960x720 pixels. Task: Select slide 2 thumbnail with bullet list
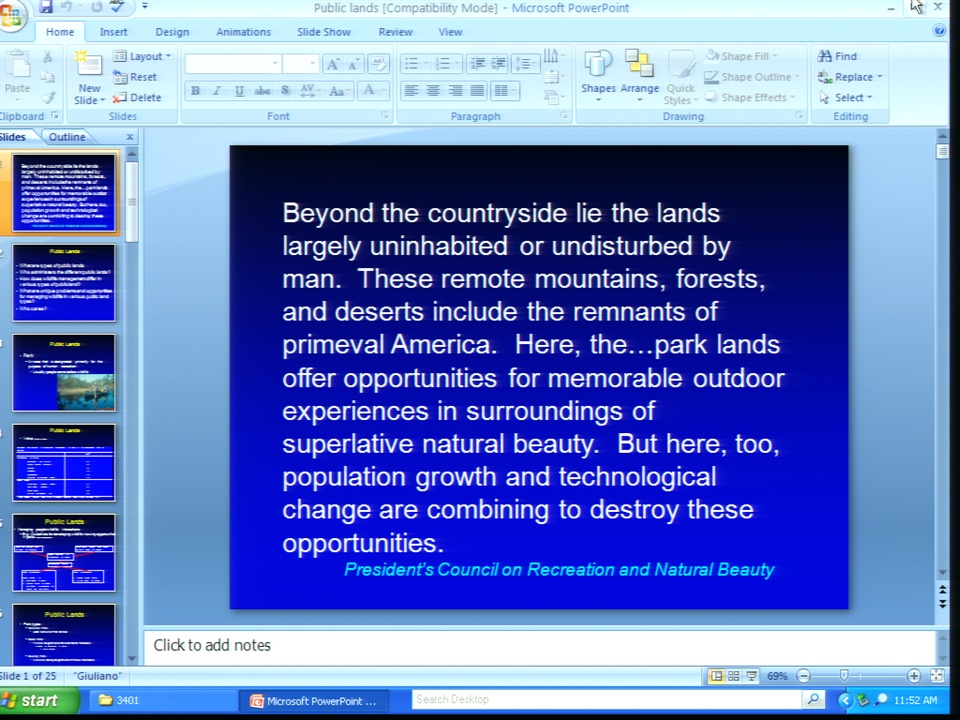click(x=64, y=282)
